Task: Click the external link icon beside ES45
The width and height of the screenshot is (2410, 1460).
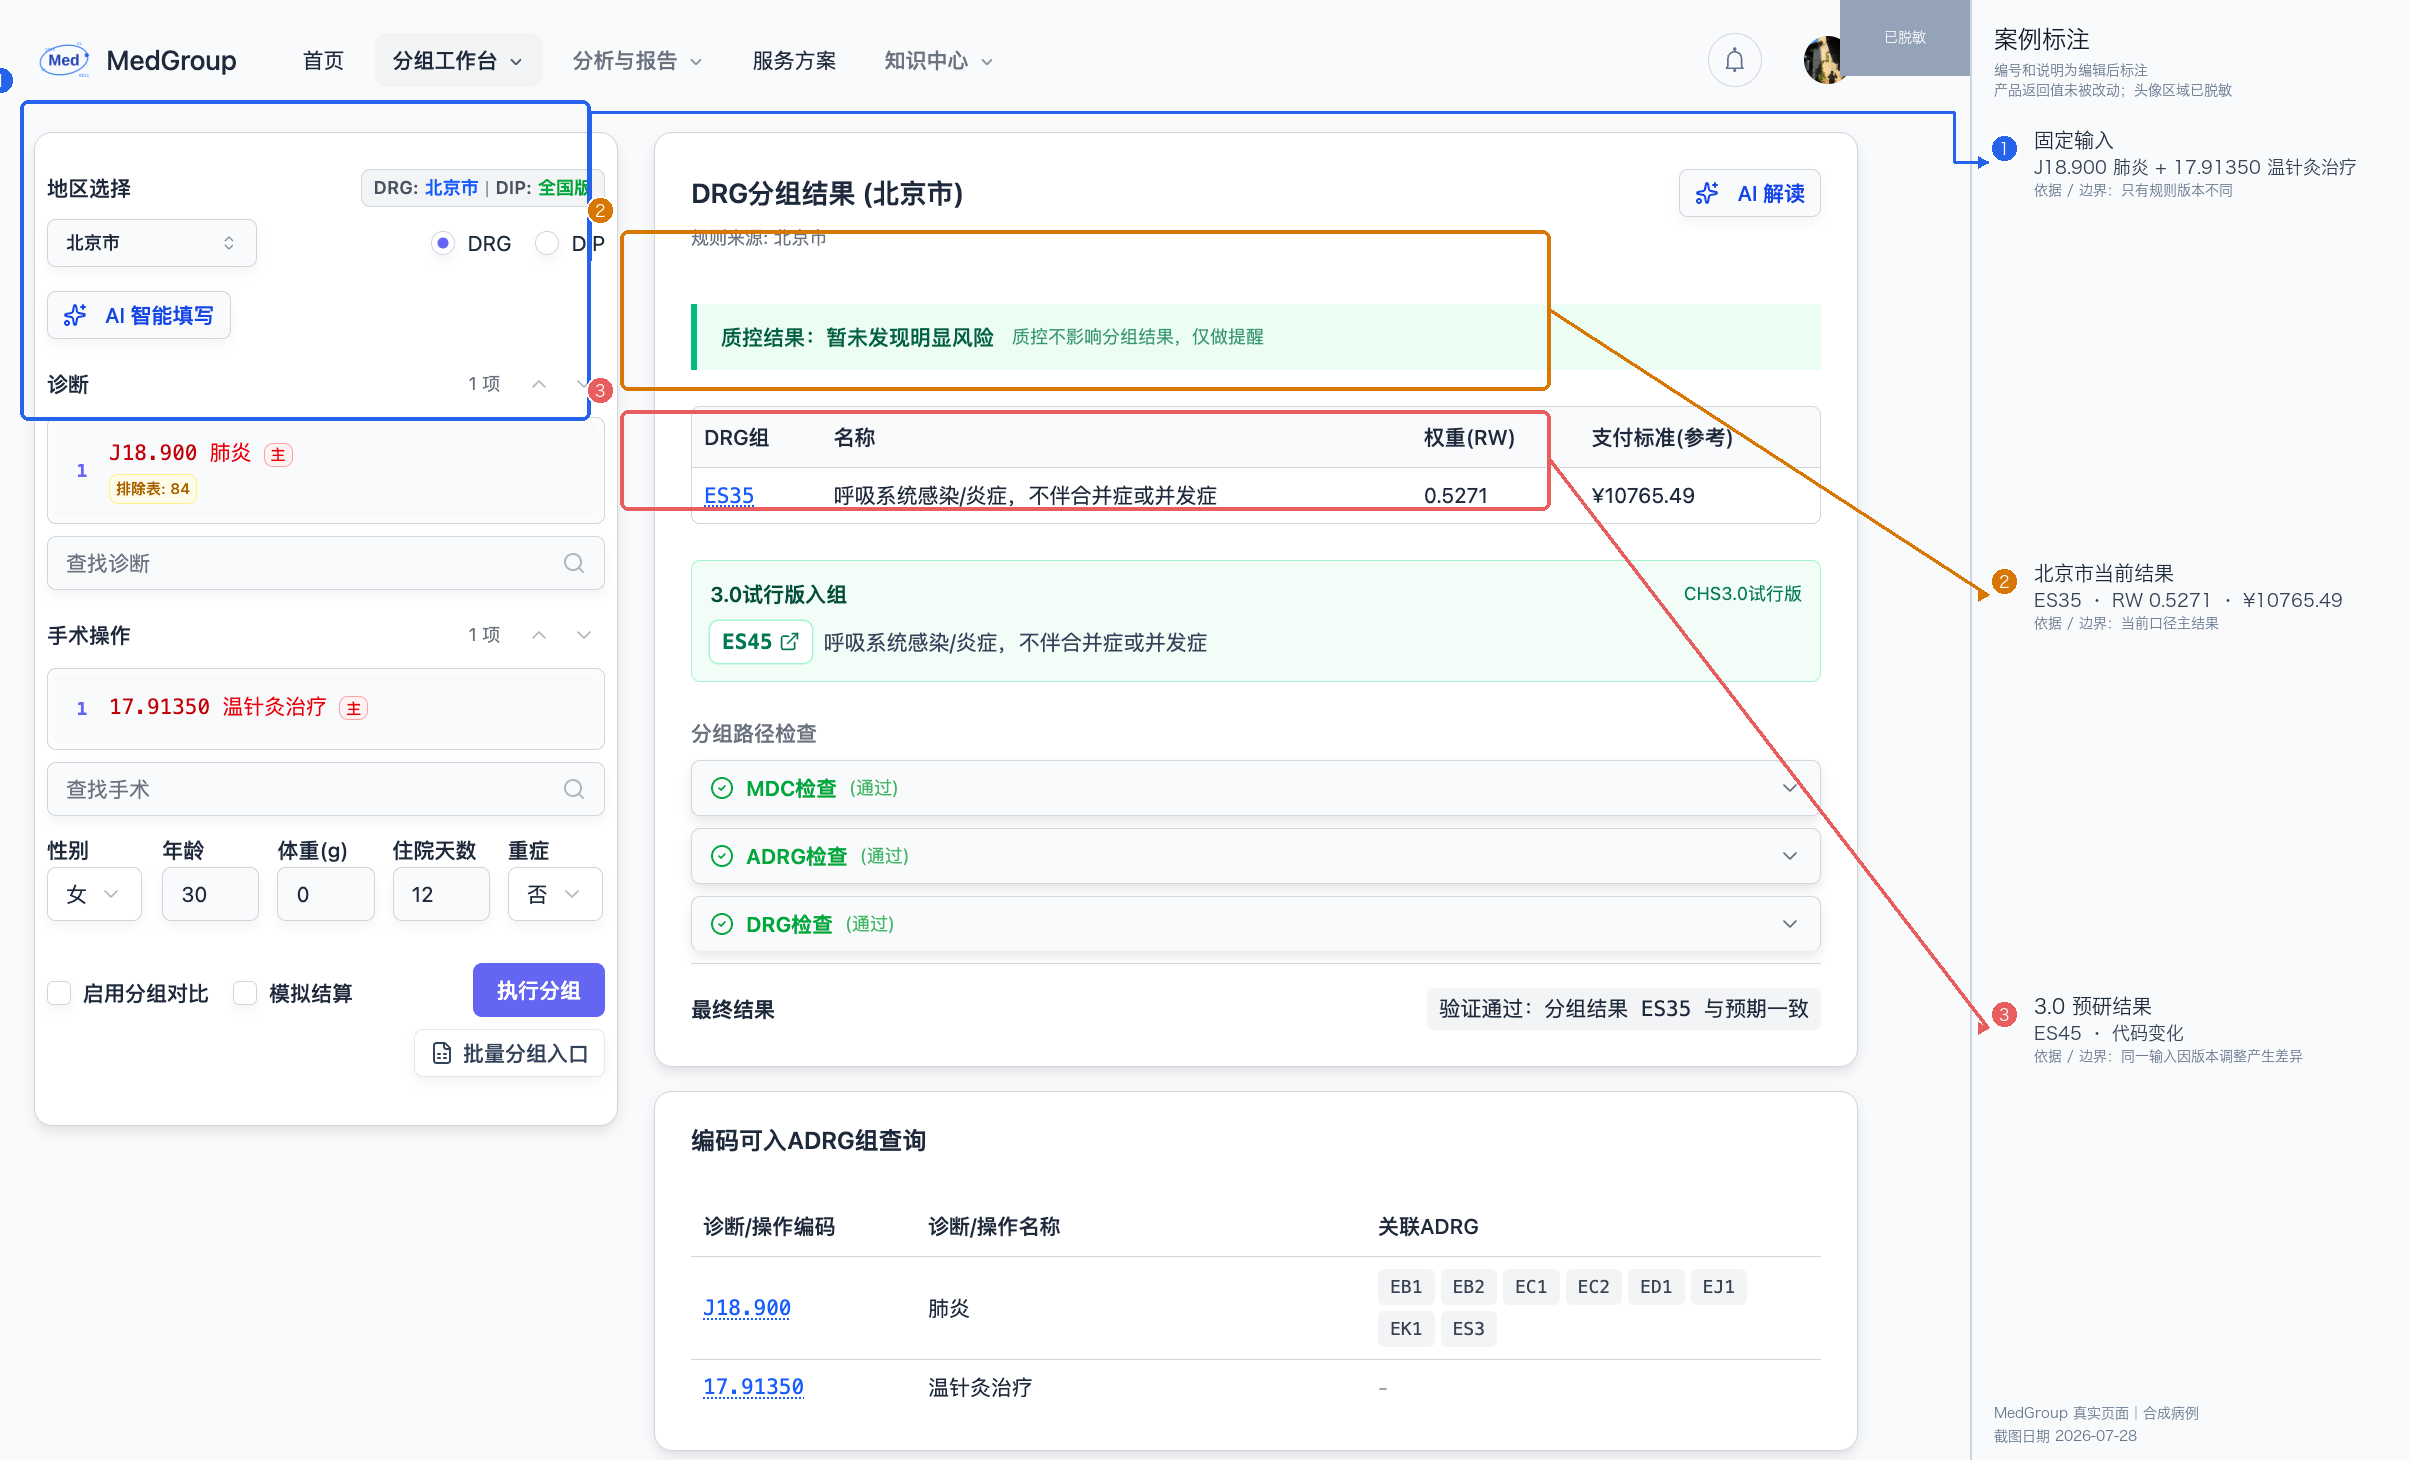Action: tap(789, 642)
